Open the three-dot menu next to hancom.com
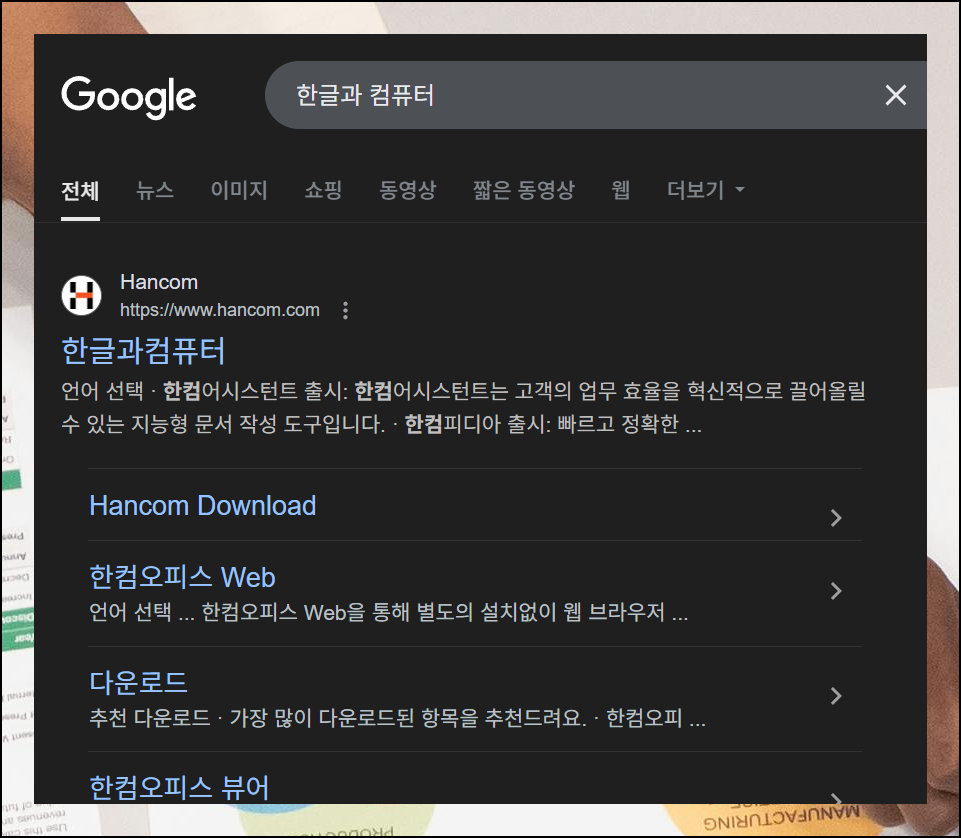961x838 pixels. [346, 311]
